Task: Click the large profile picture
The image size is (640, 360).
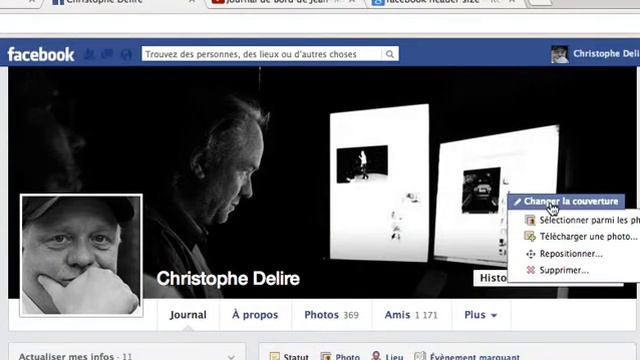Action: pos(81,255)
